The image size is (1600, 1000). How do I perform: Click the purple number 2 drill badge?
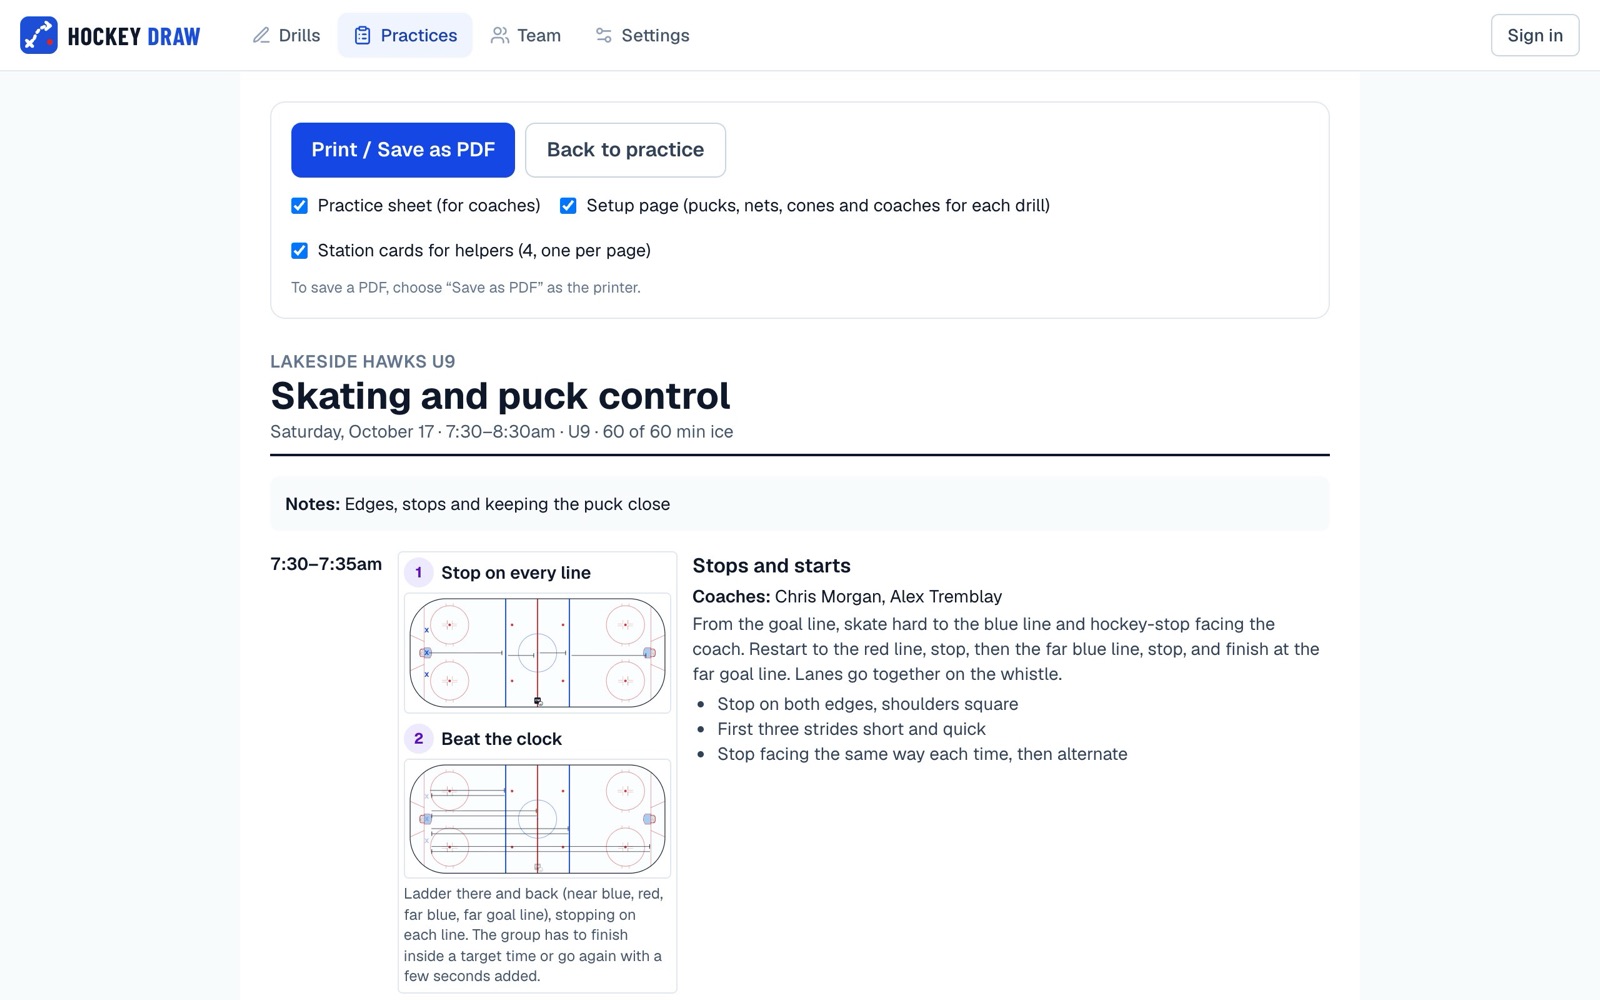[418, 738]
